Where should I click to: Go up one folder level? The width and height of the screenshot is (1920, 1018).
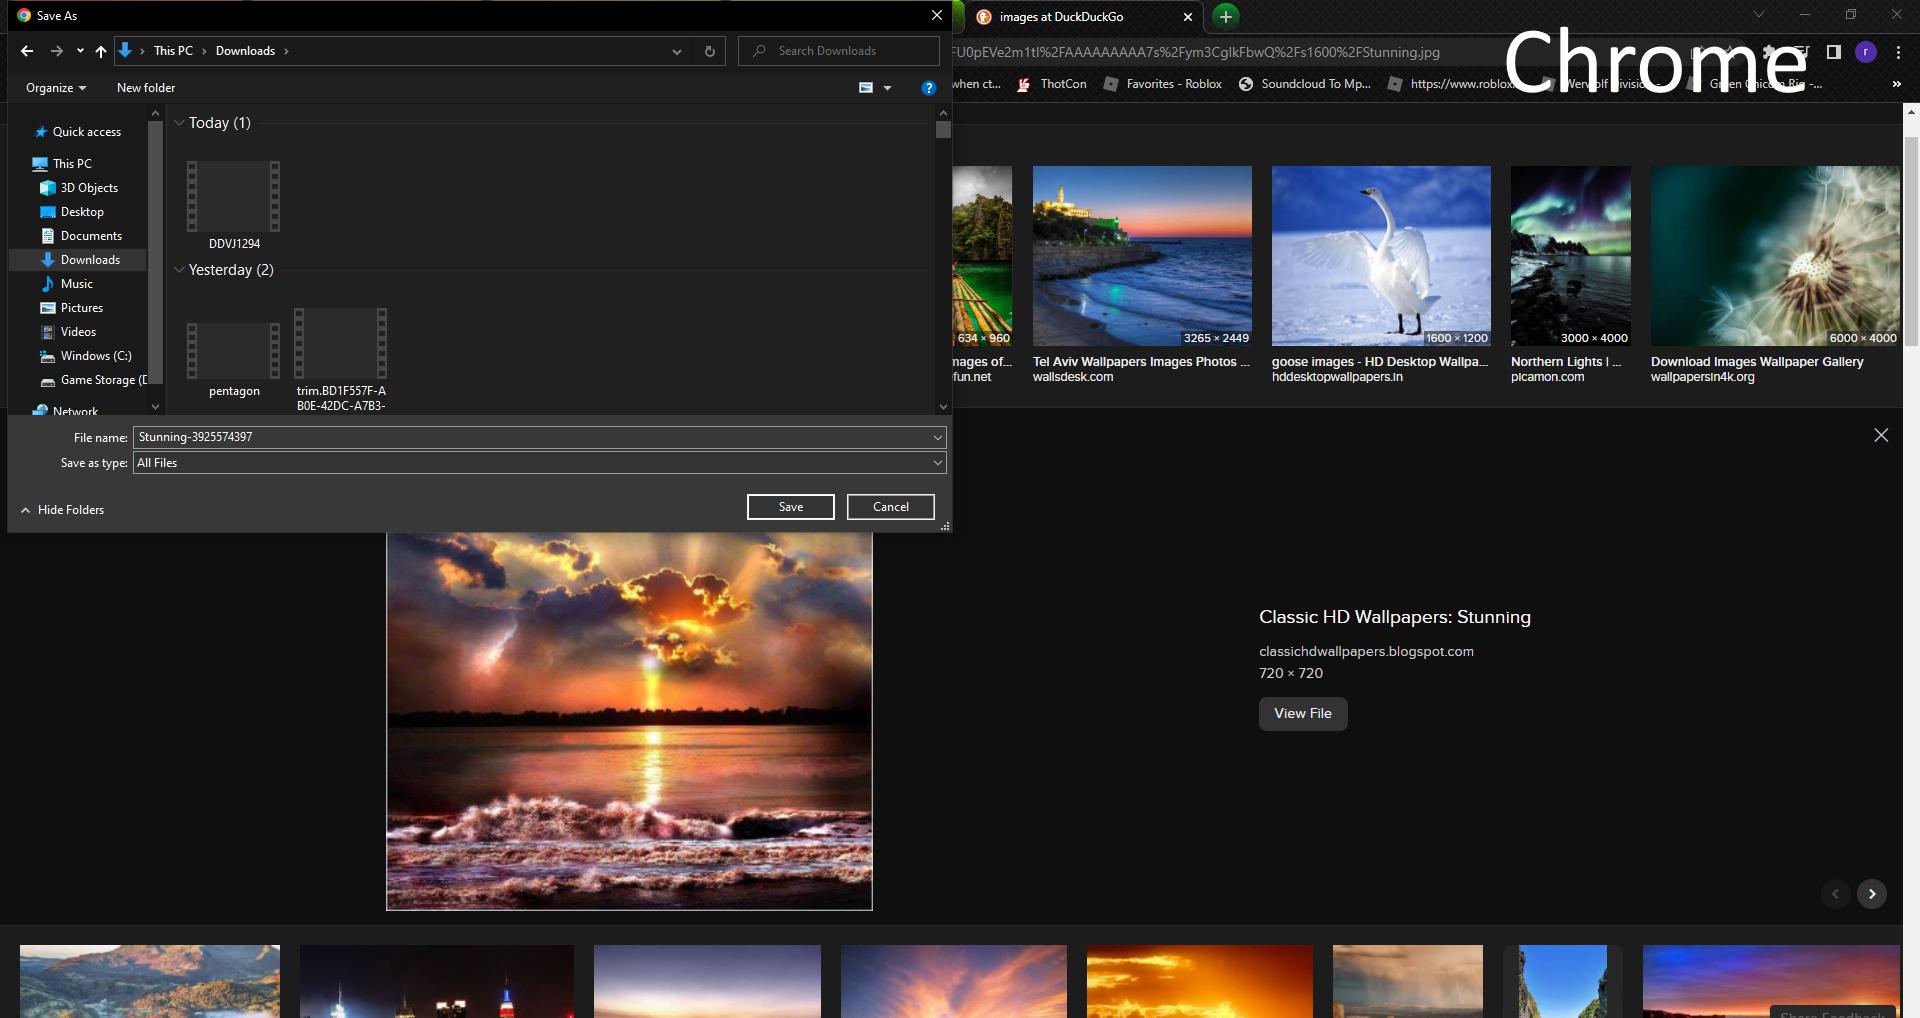[x=101, y=51]
